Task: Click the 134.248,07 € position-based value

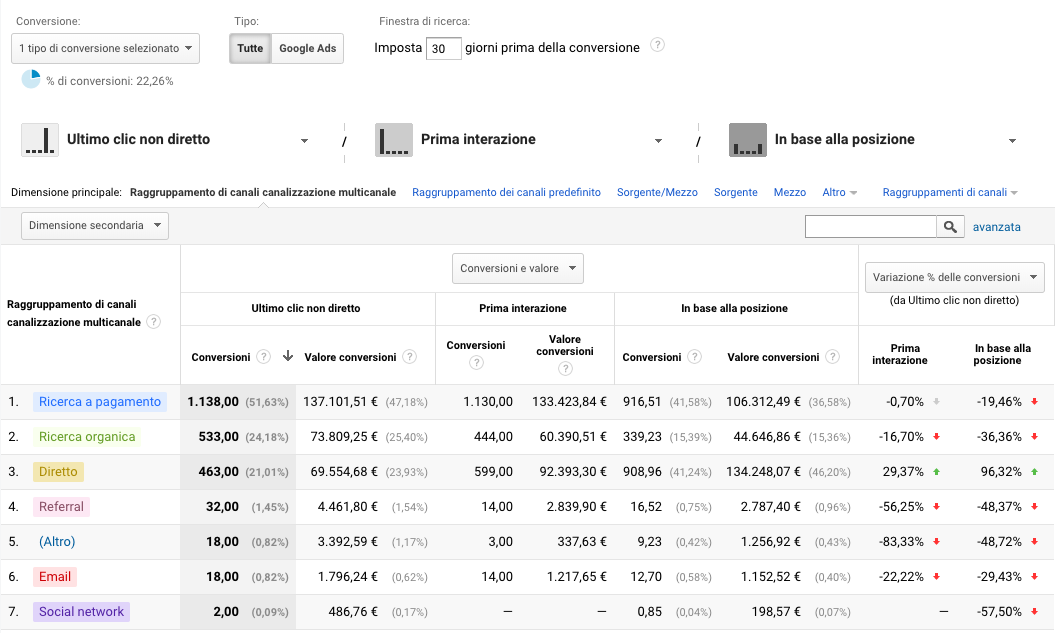Action: point(764,472)
